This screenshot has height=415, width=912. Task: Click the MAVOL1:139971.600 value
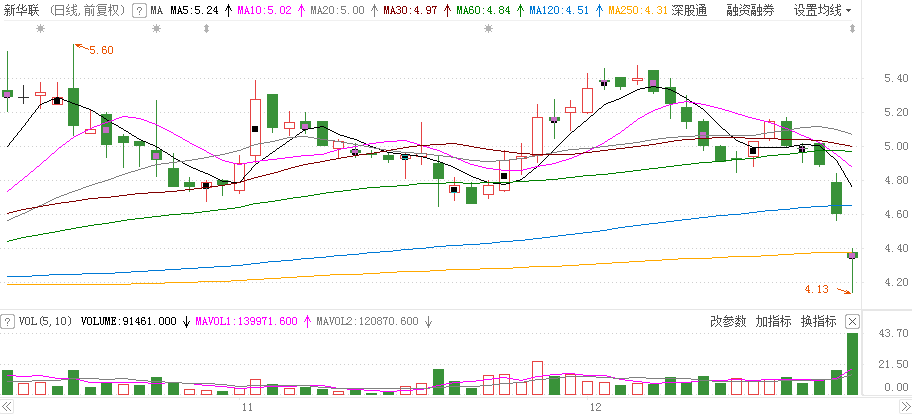point(247,321)
